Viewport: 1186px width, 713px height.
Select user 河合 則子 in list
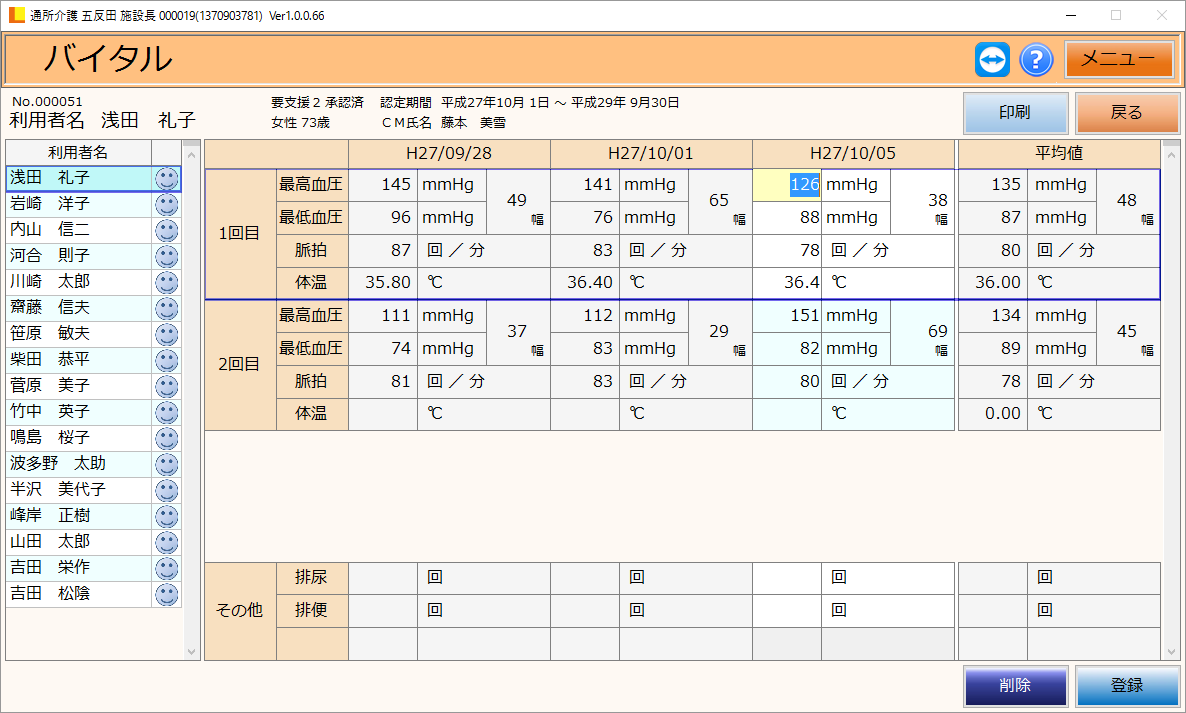click(x=79, y=256)
